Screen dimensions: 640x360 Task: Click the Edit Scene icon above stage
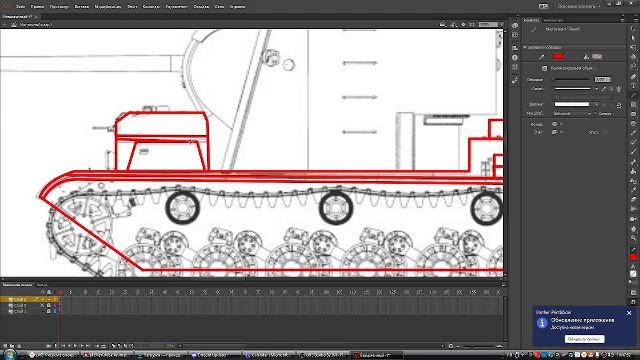point(443,24)
